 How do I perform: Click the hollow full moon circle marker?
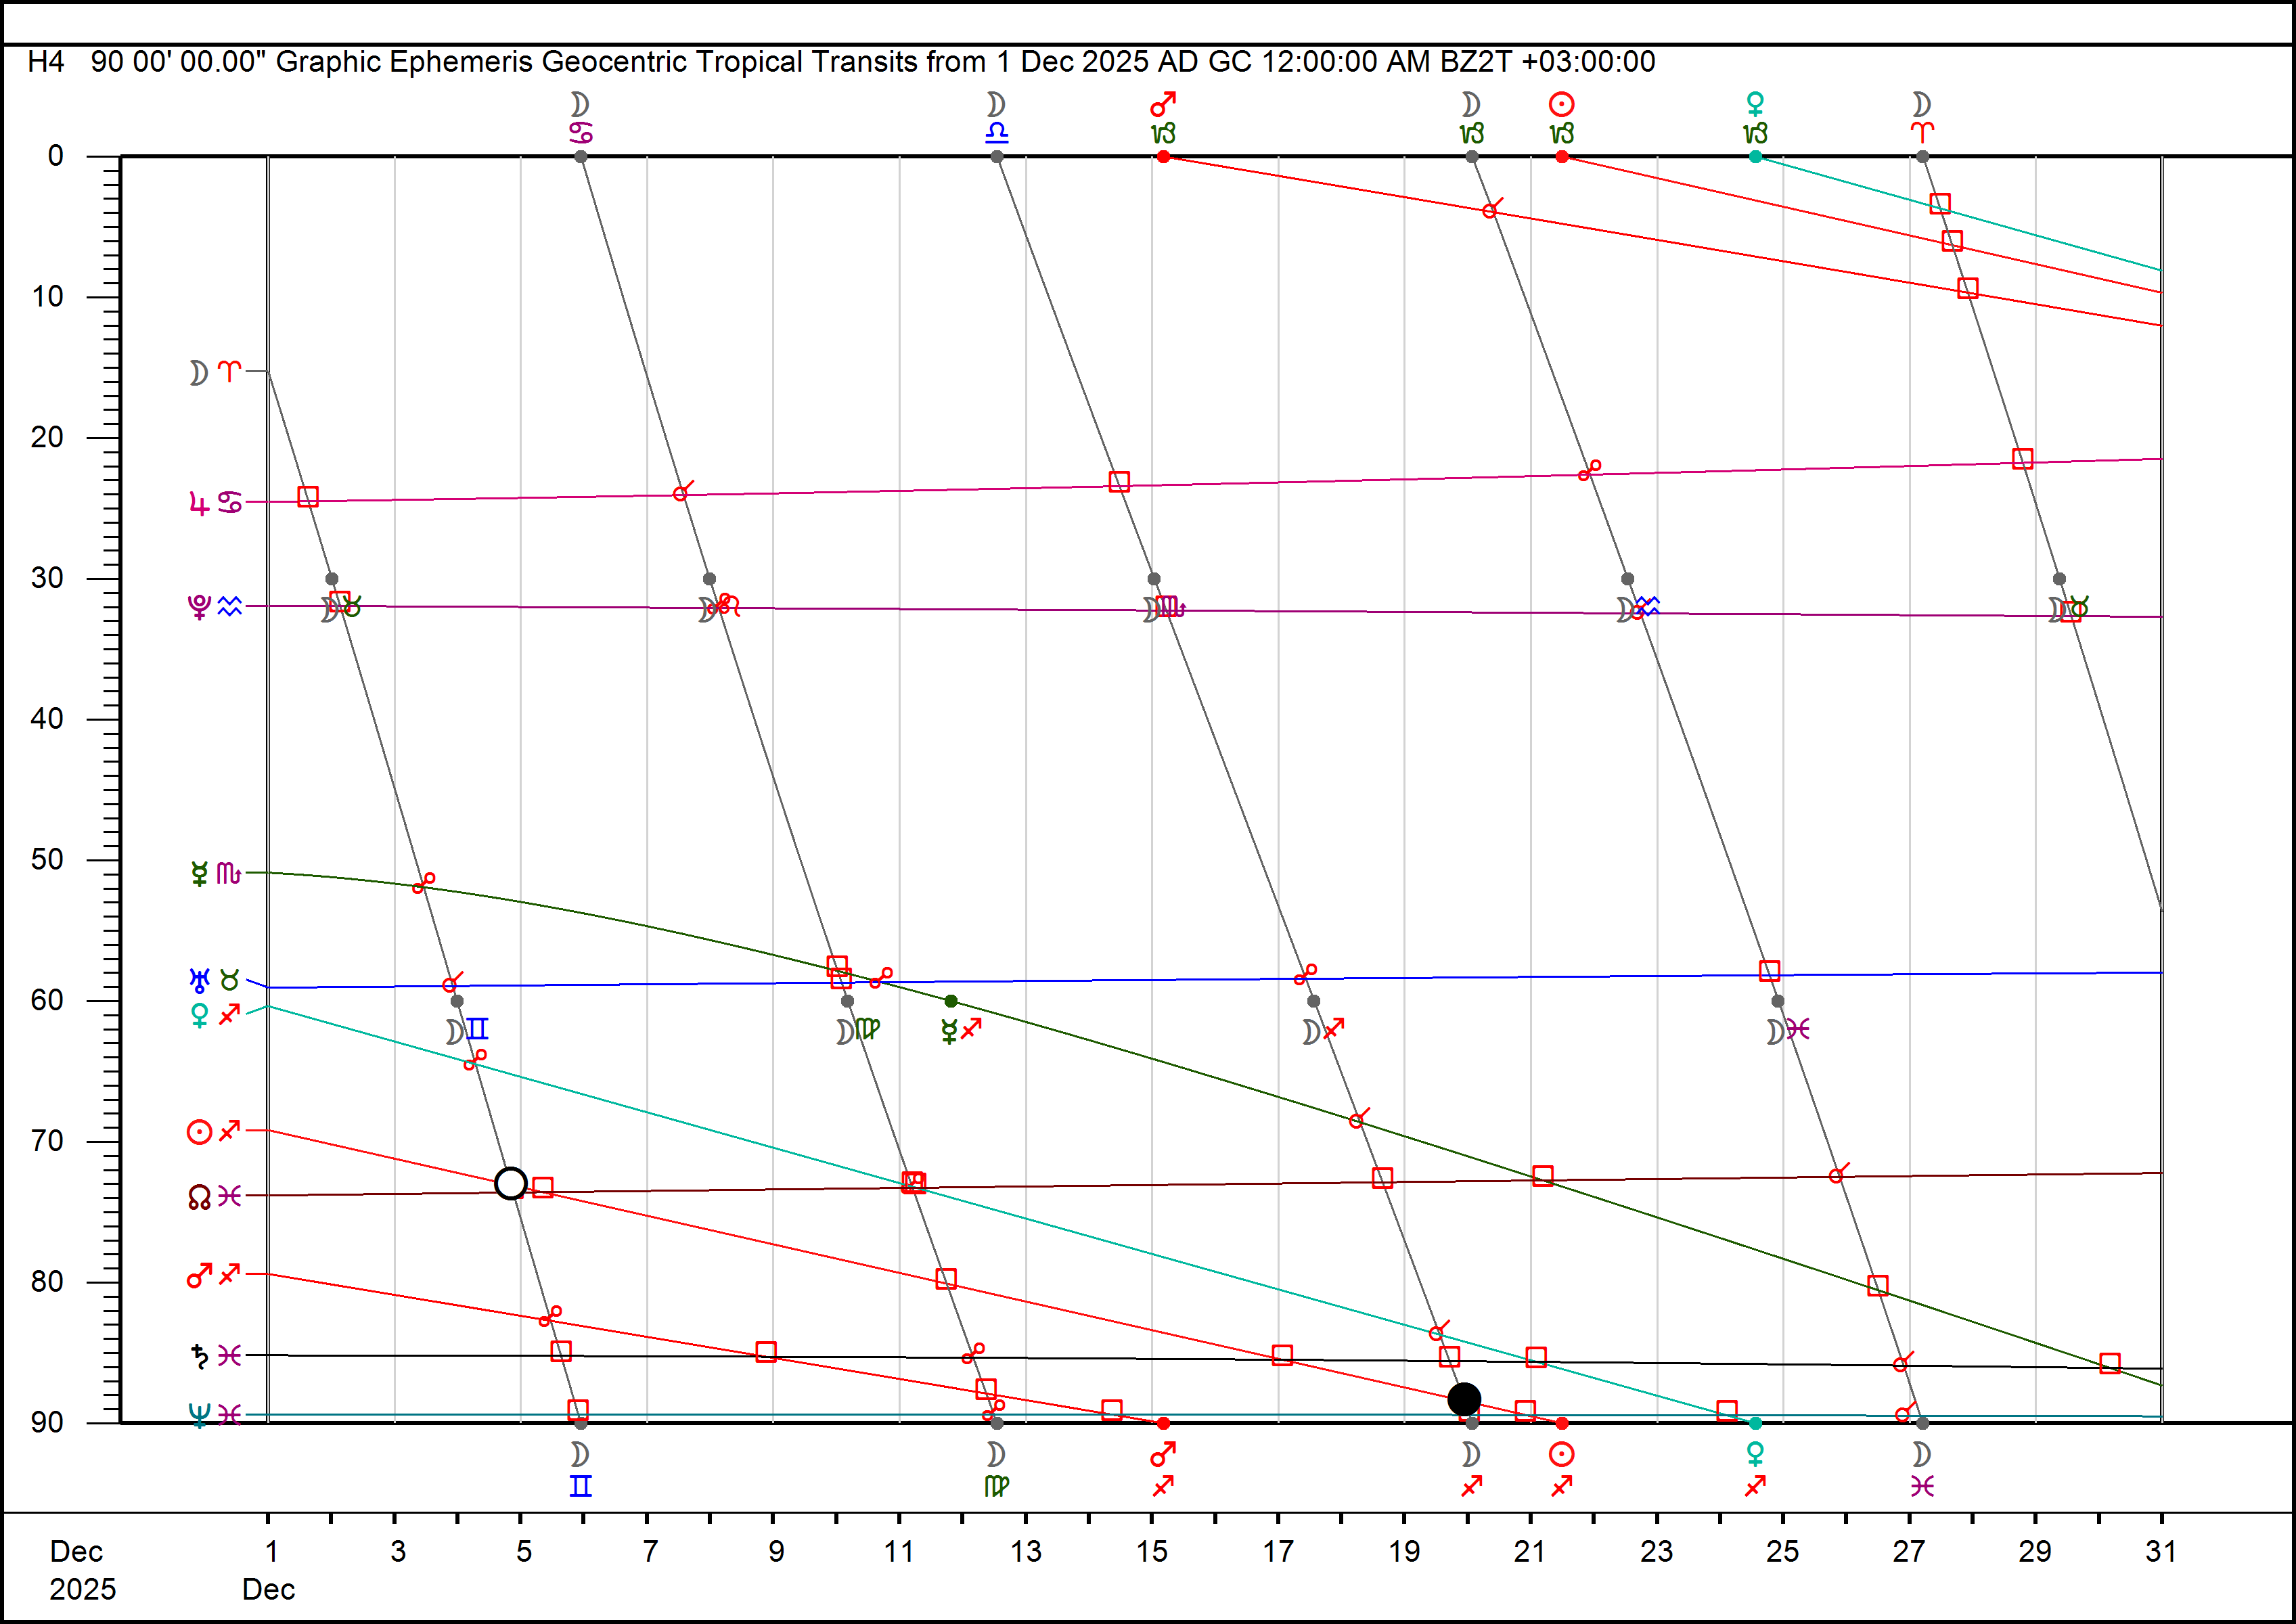click(x=510, y=1183)
